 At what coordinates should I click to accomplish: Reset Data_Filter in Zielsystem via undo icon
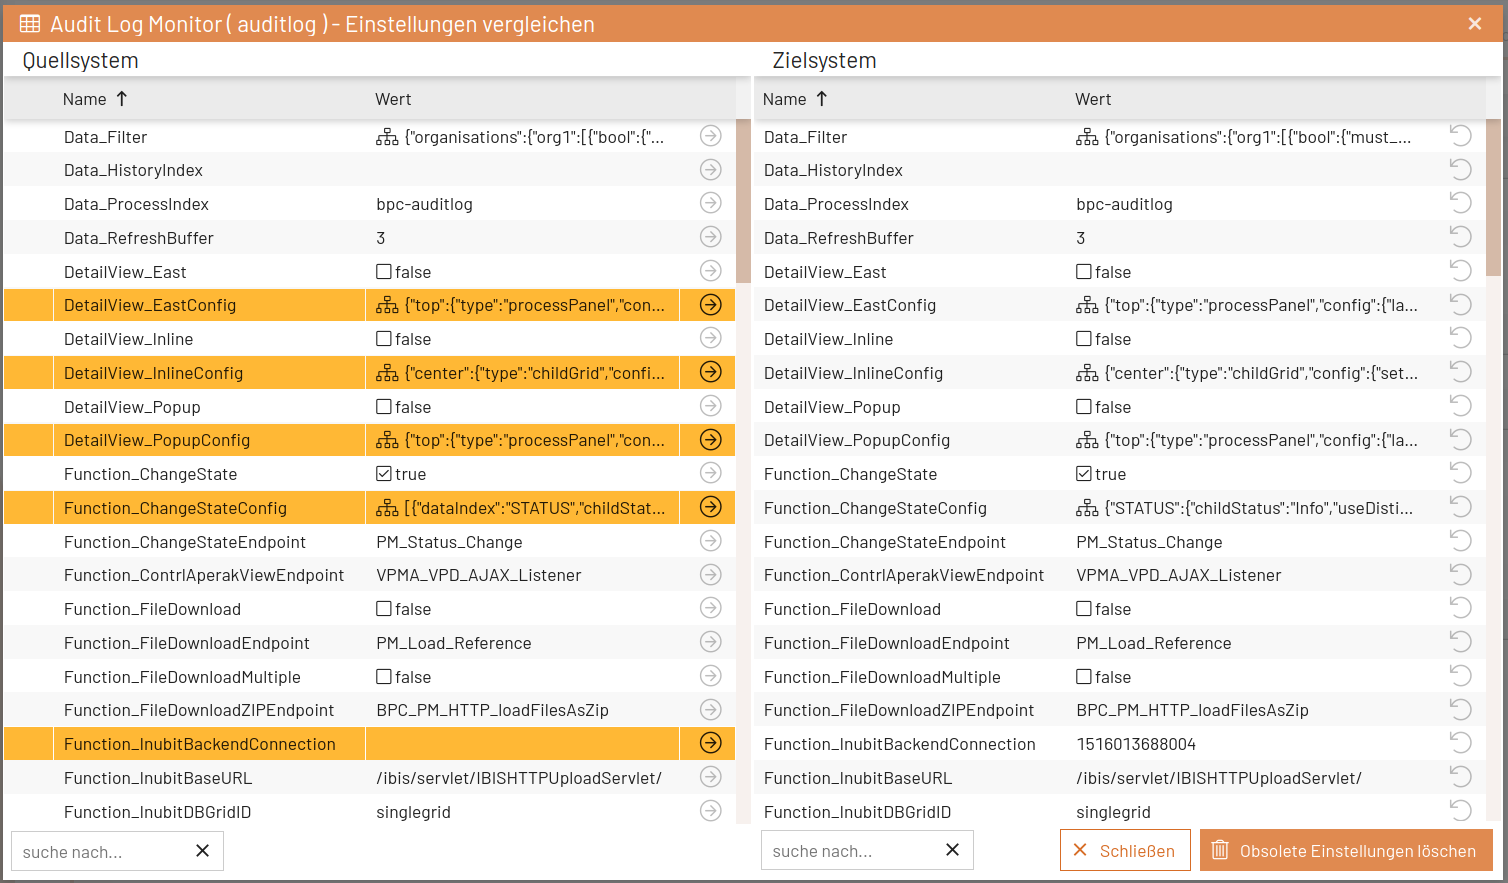[1460, 136]
